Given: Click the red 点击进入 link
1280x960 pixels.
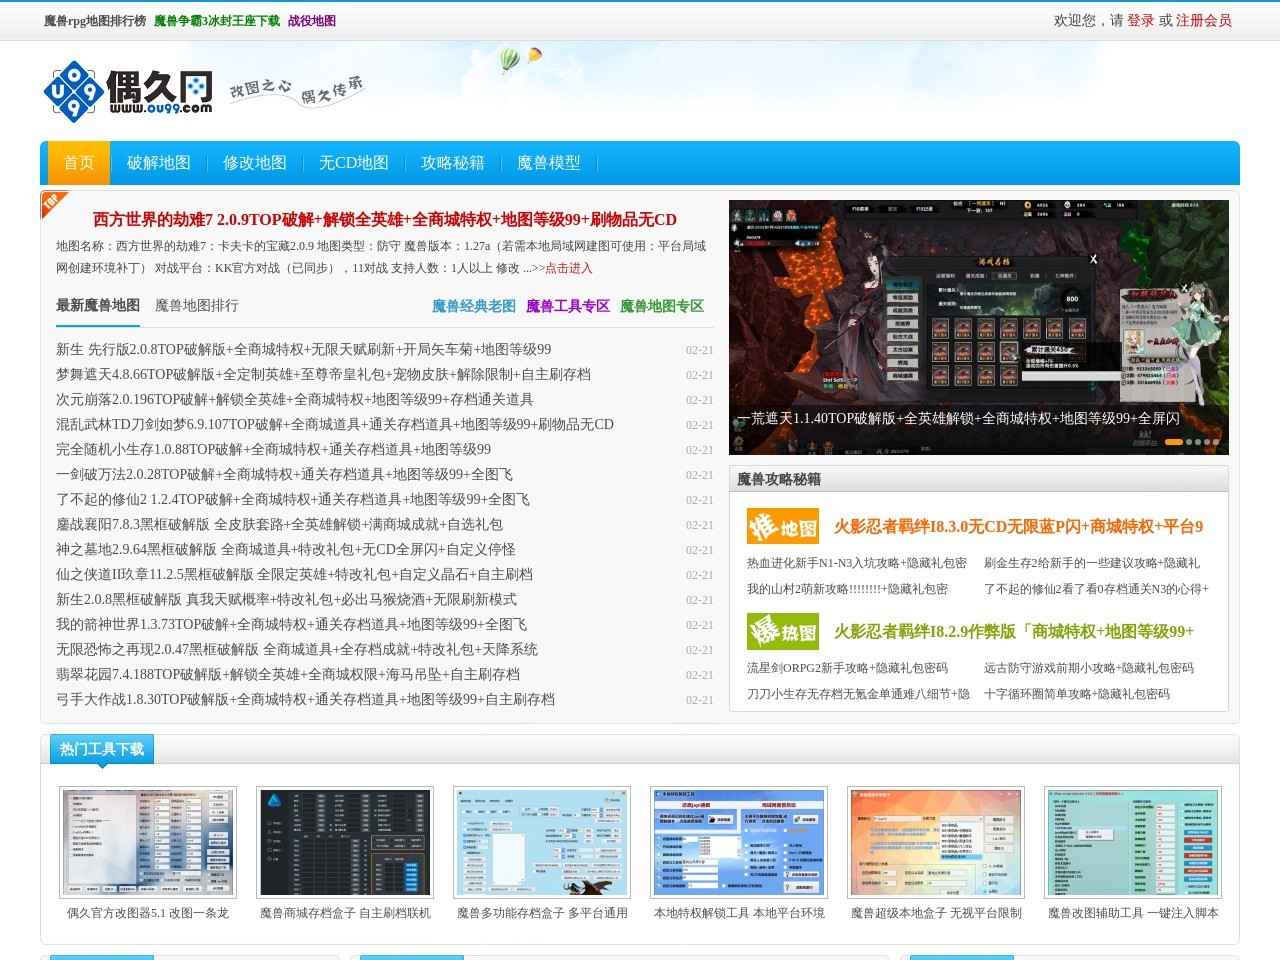Looking at the screenshot, I should (569, 268).
